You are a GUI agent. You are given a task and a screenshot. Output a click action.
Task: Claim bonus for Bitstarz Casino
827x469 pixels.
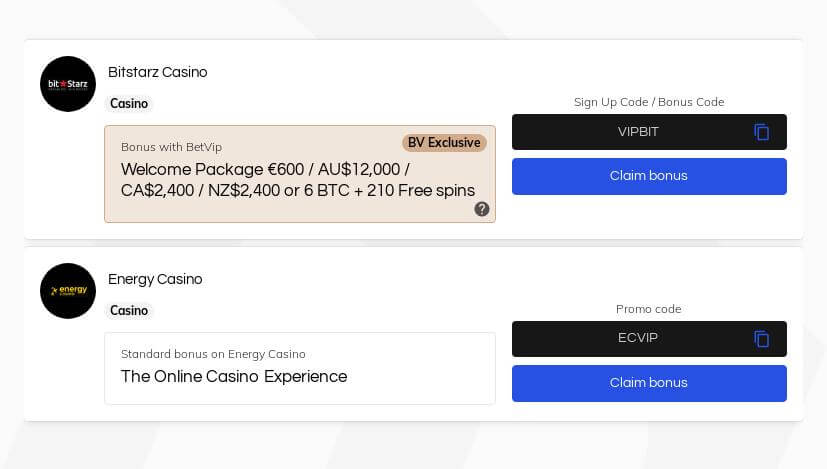click(x=649, y=176)
